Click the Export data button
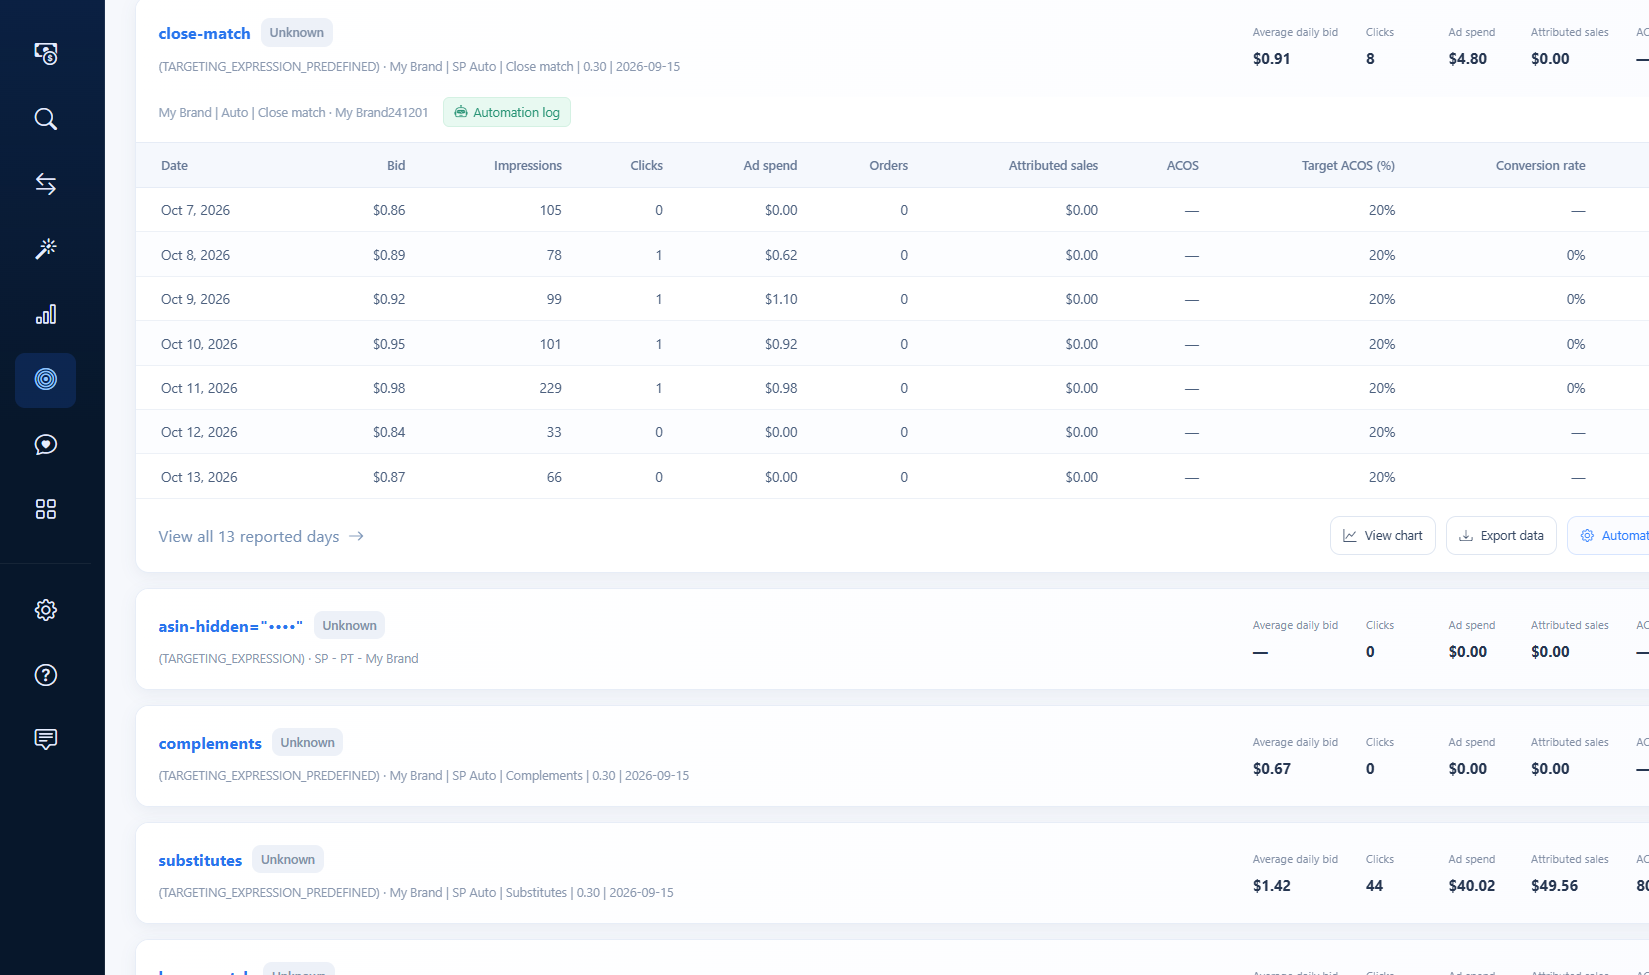Viewport: 1649px width, 975px height. click(1501, 535)
